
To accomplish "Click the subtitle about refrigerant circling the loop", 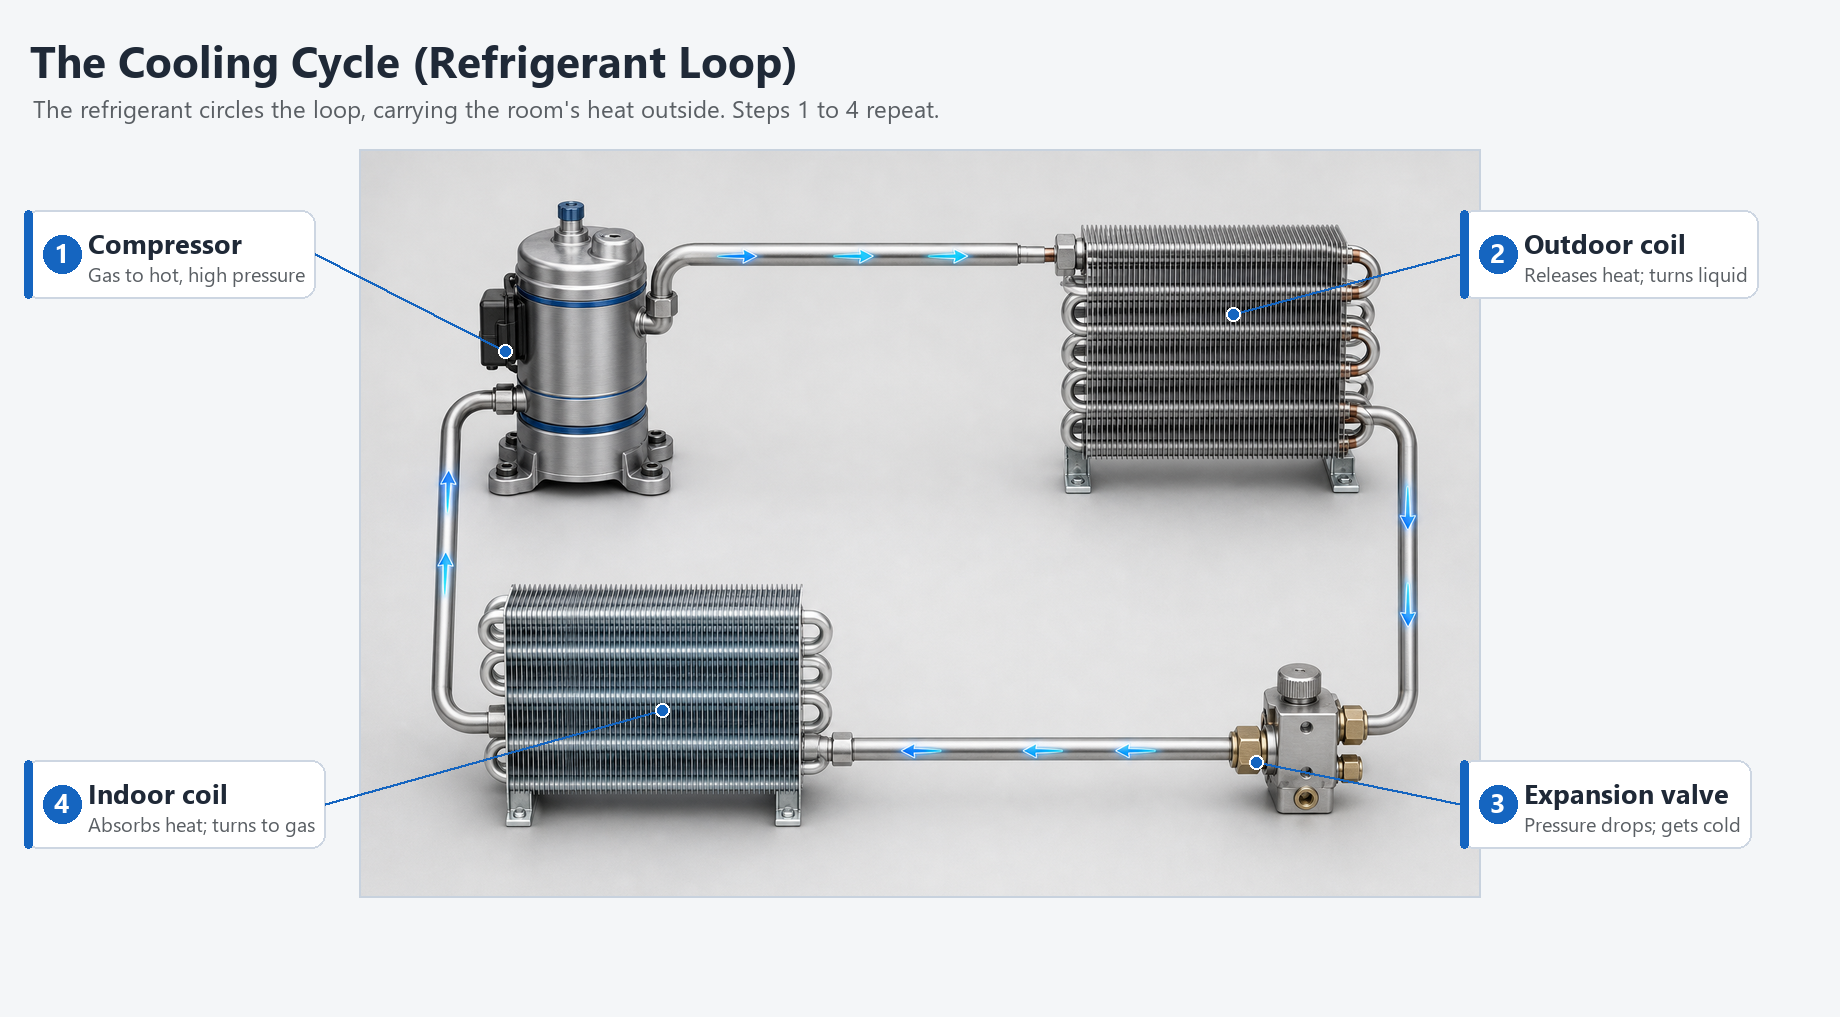I will click(486, 110).
